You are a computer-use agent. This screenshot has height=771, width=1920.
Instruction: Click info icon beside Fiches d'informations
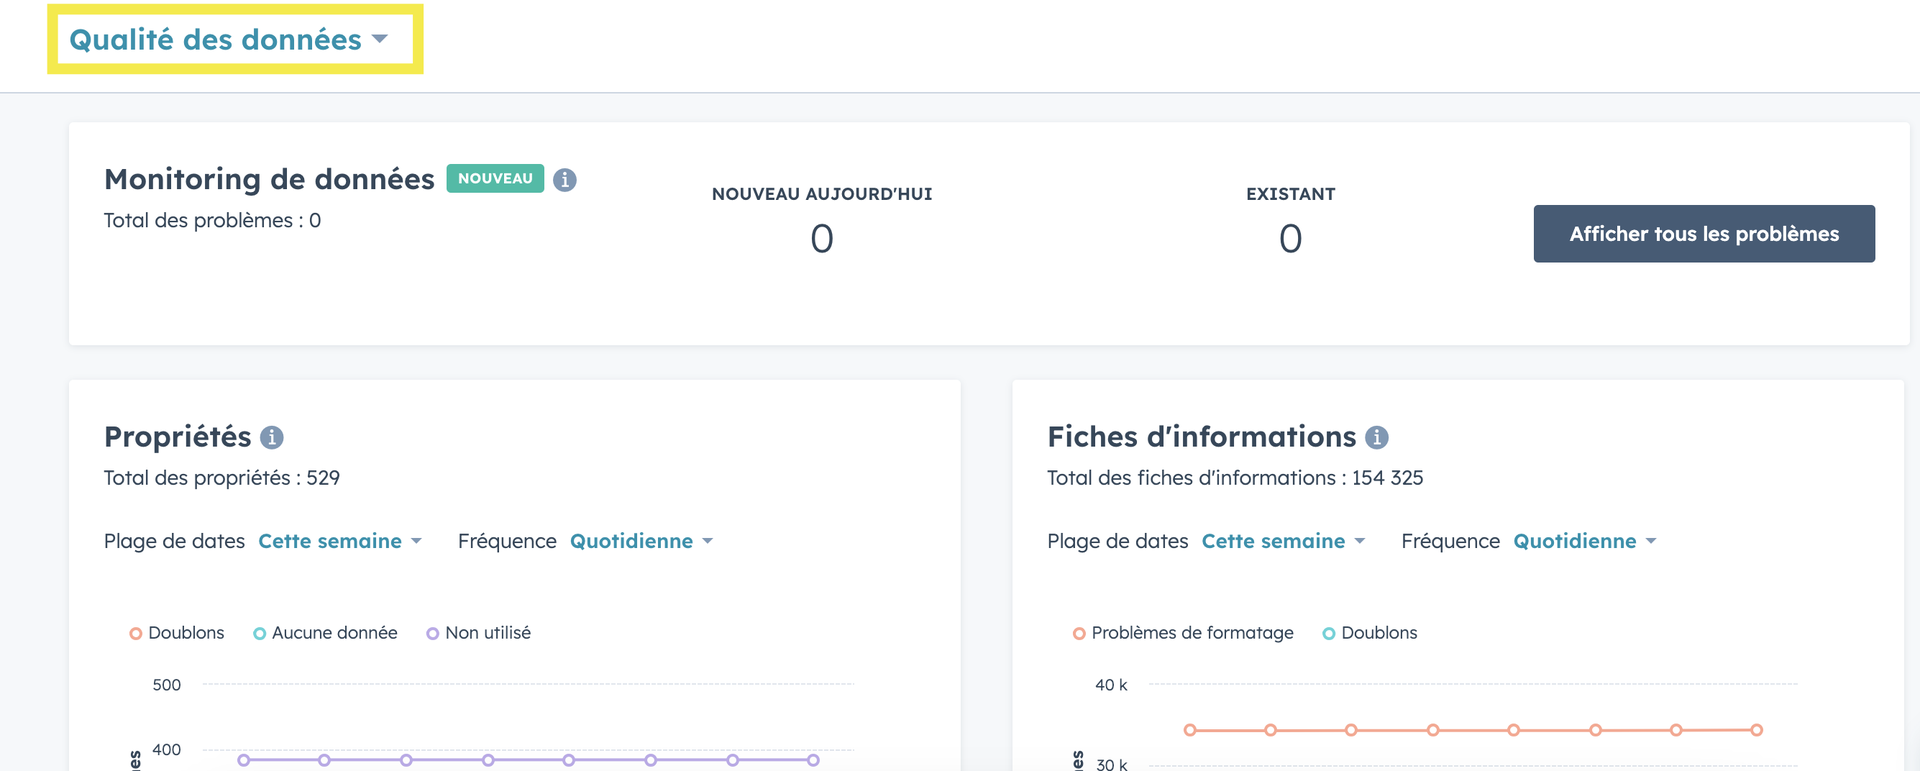point(1377,437)
